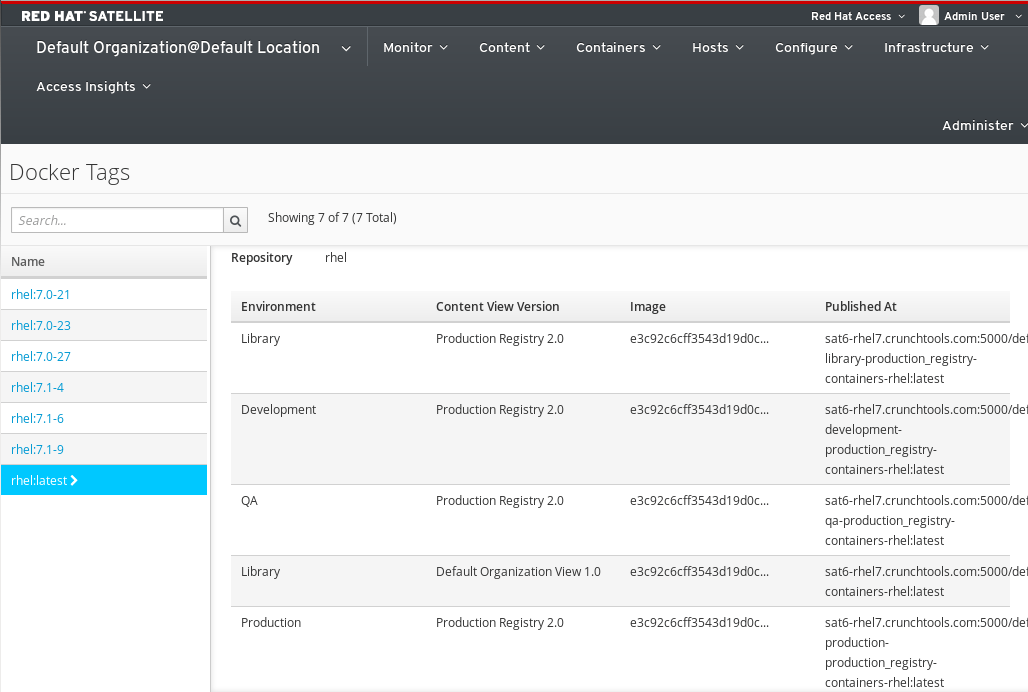The image size is (1028, 692).
Task: Click the Red Hat Satellite logo
Action: pos(92,15)
